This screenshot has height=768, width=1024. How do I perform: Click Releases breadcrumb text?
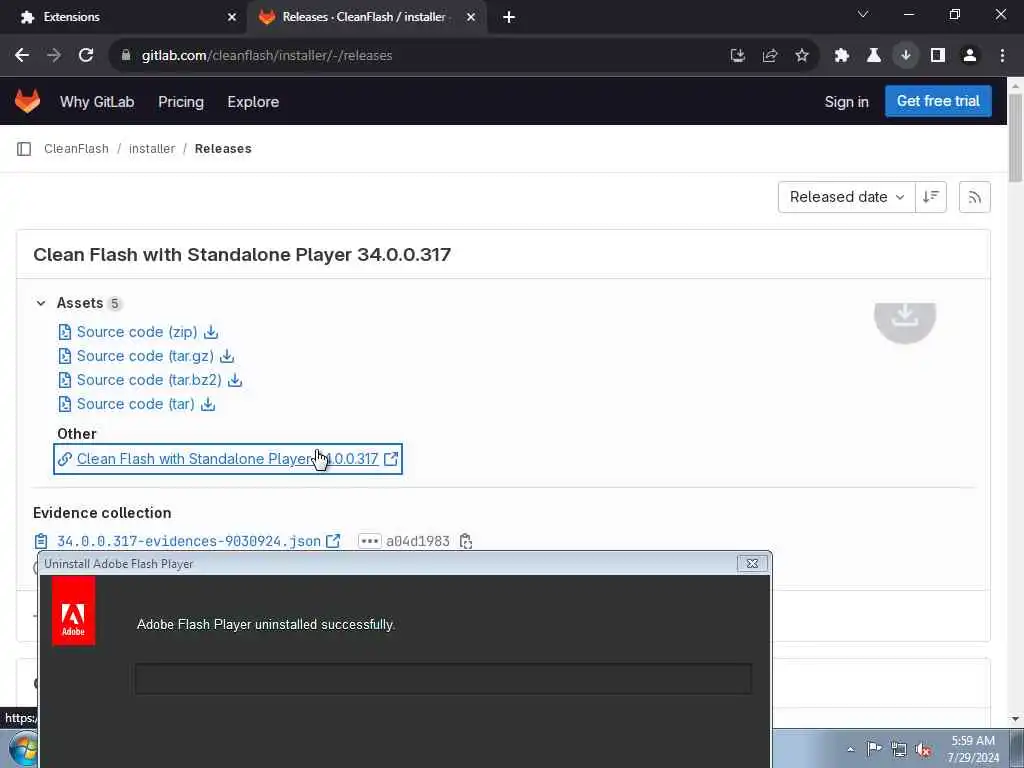pyautogui.click(x=223, y=149)
